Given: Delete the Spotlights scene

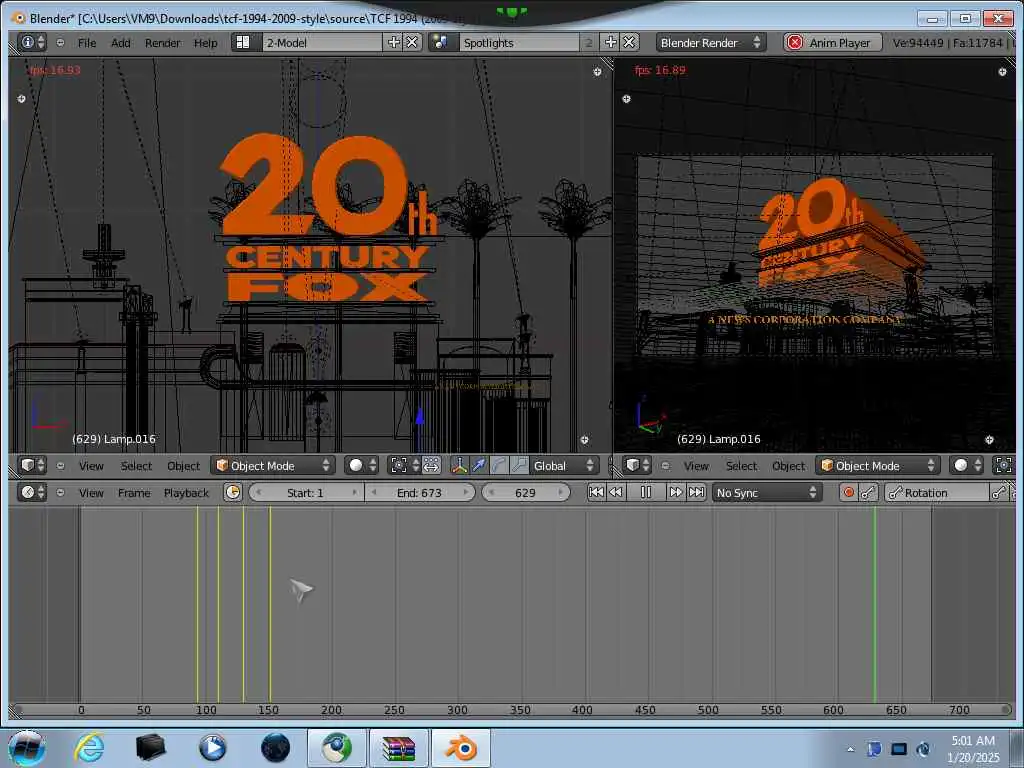Looking at the screenshot, I should pyautogui.click(x=629, y=42).
